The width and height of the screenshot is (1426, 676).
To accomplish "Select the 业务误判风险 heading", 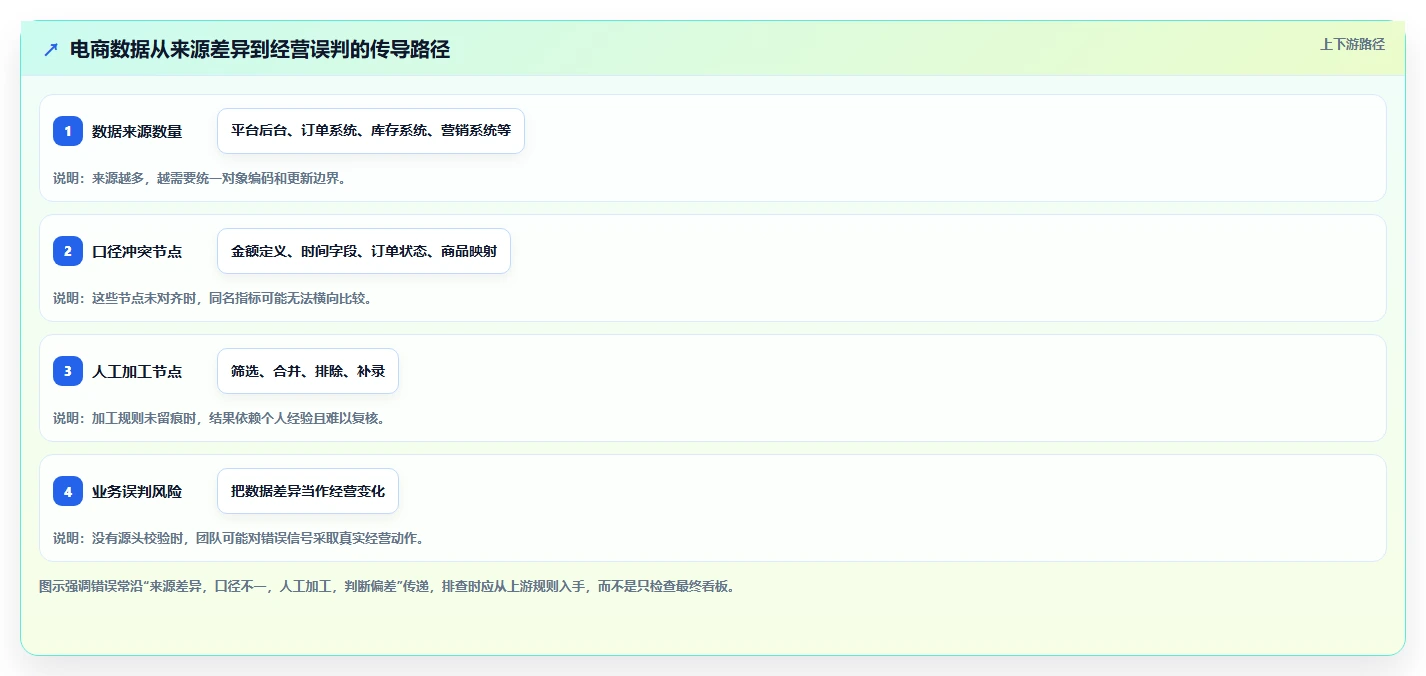I will tap(137, 491).
